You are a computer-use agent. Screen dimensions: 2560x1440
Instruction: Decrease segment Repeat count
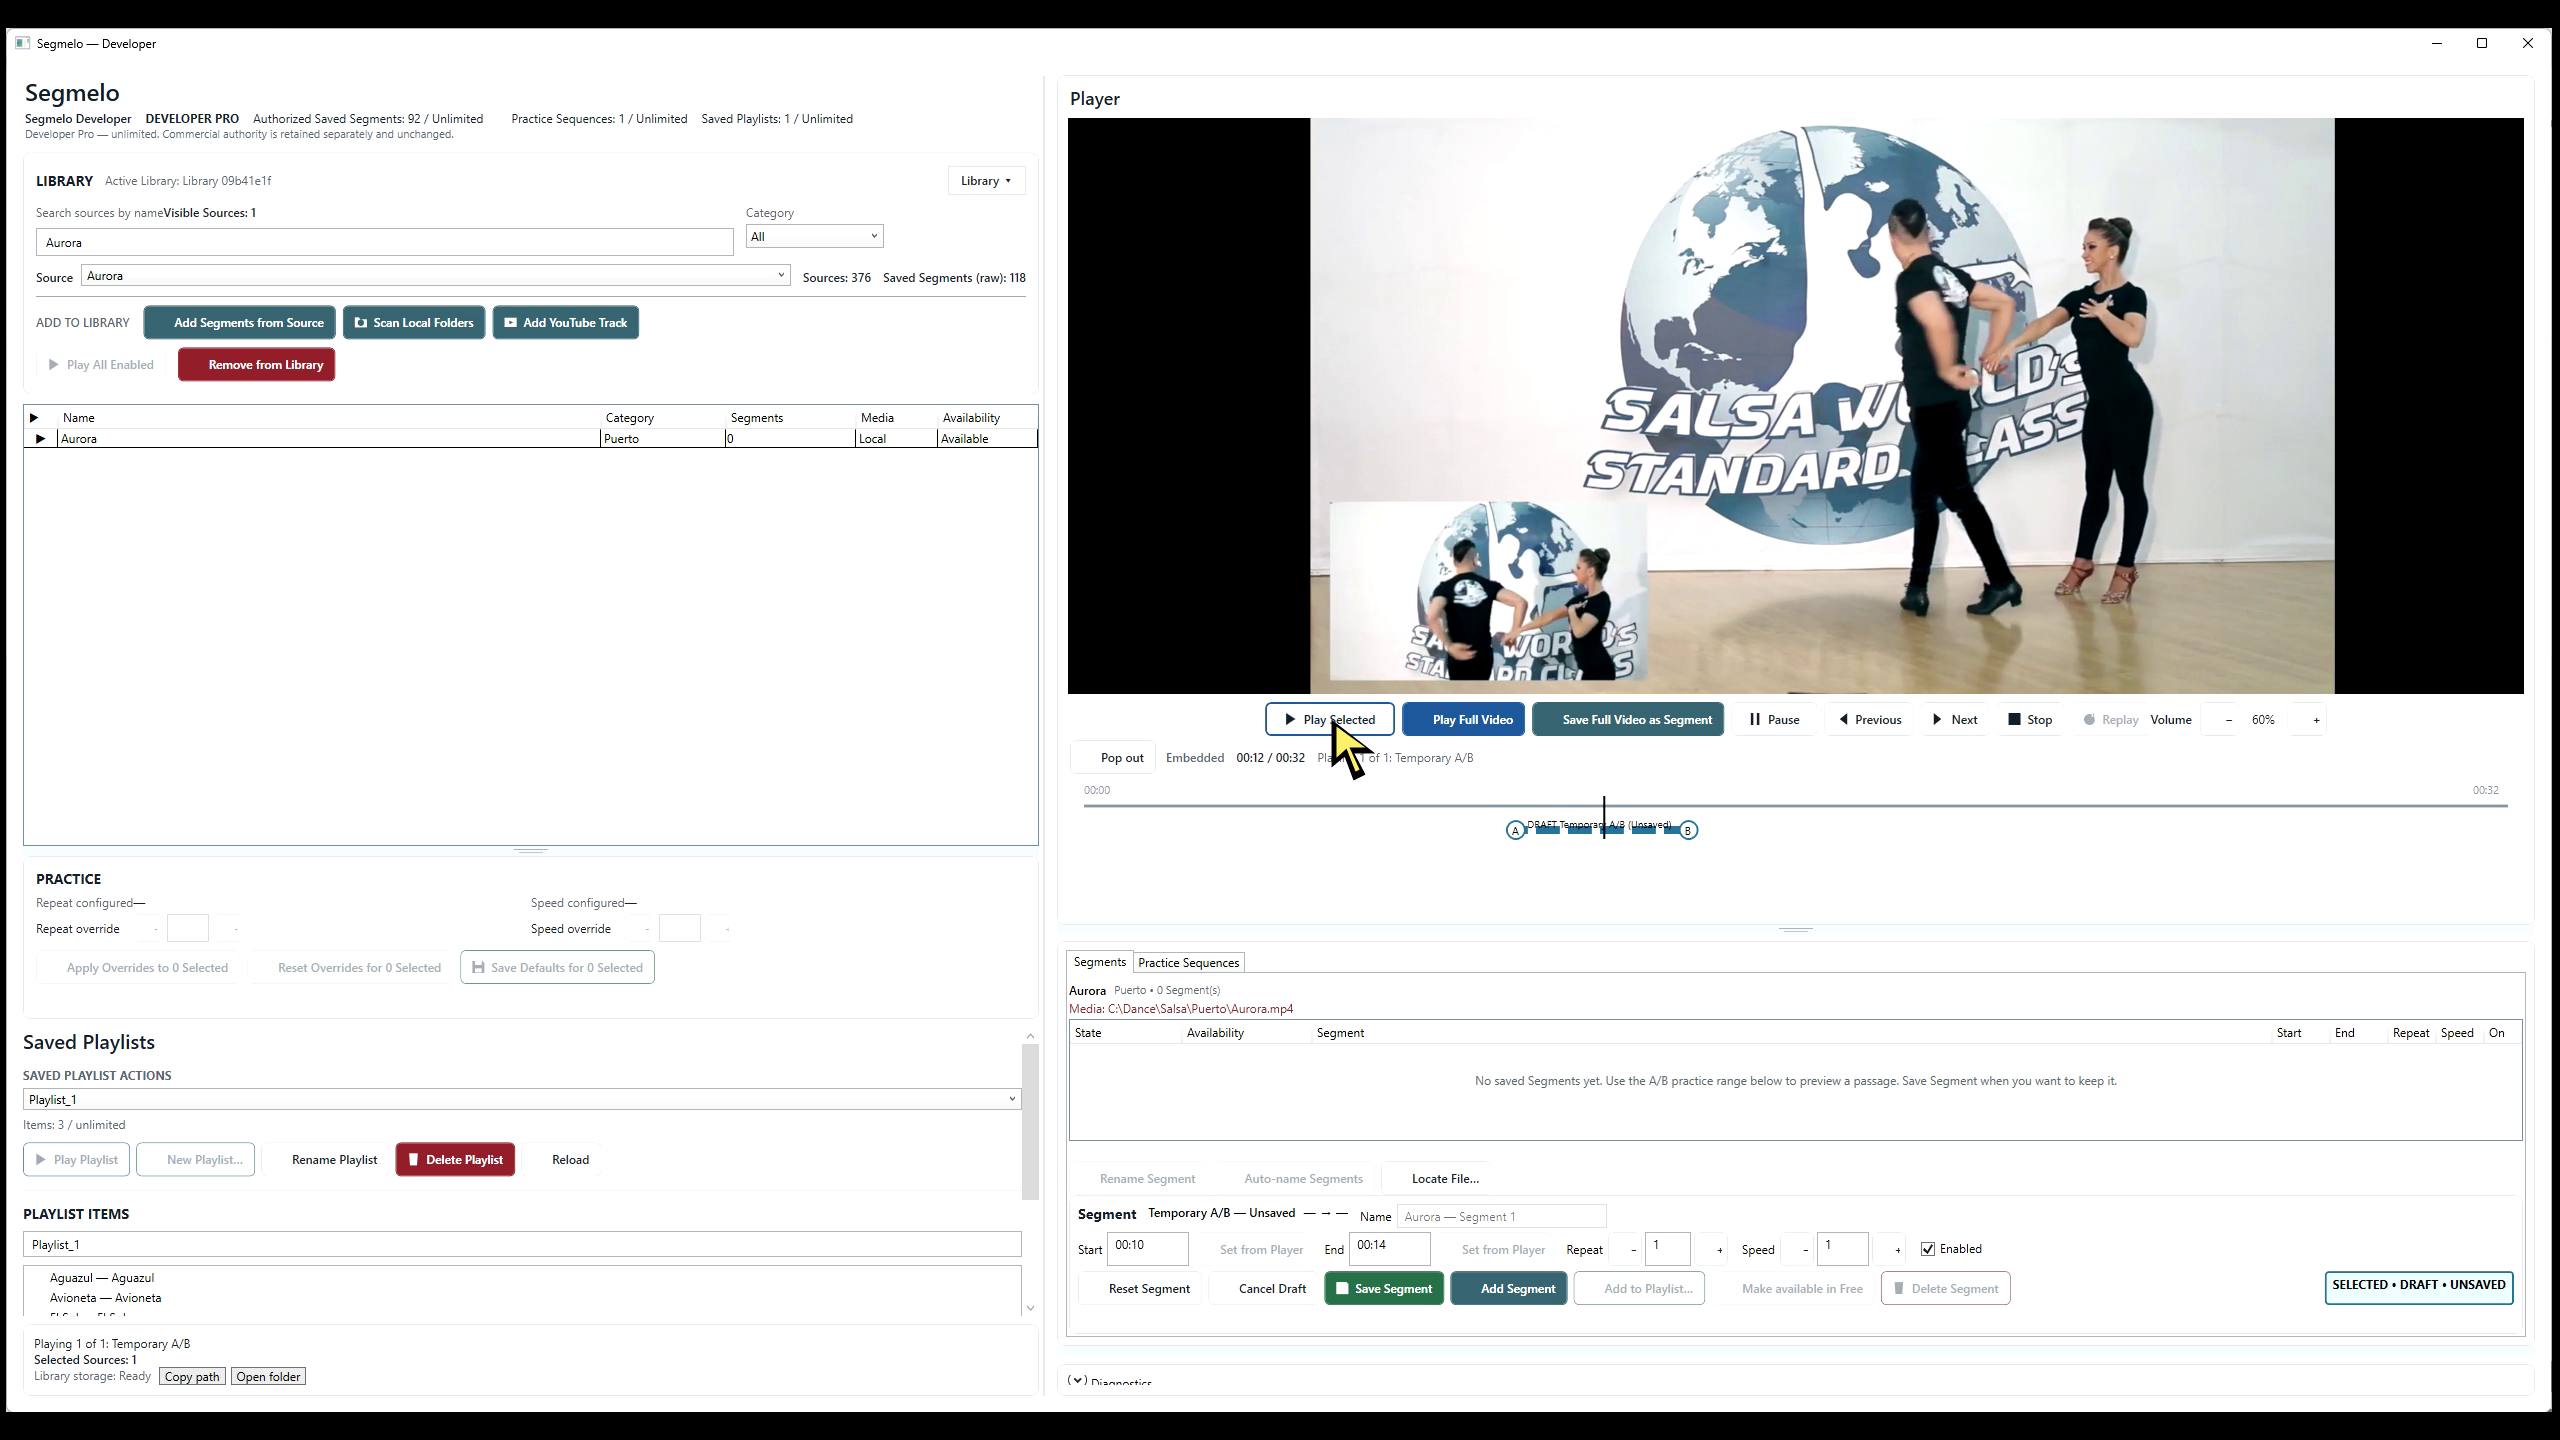pyautogui.click(x=1633, y=1249)
